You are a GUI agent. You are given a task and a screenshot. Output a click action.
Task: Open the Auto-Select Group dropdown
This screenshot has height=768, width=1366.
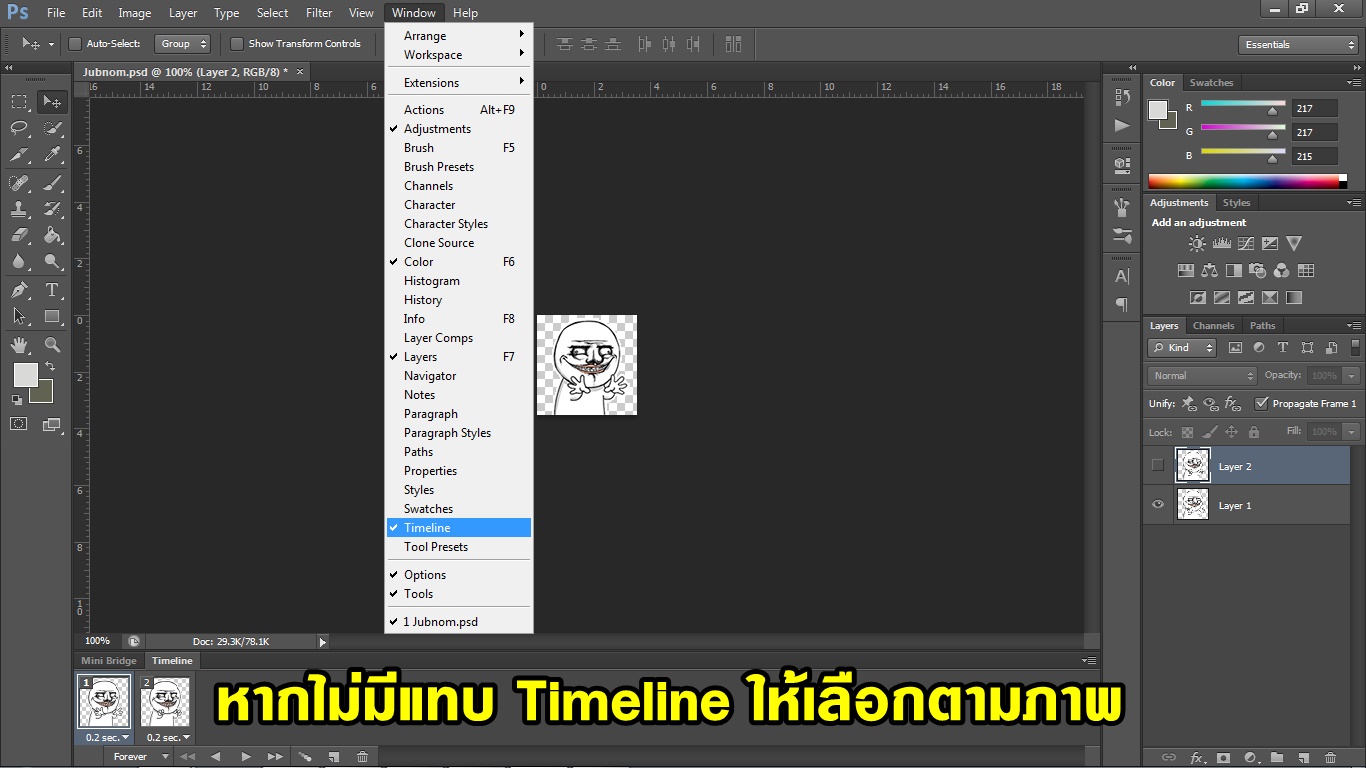click(184, 44)
